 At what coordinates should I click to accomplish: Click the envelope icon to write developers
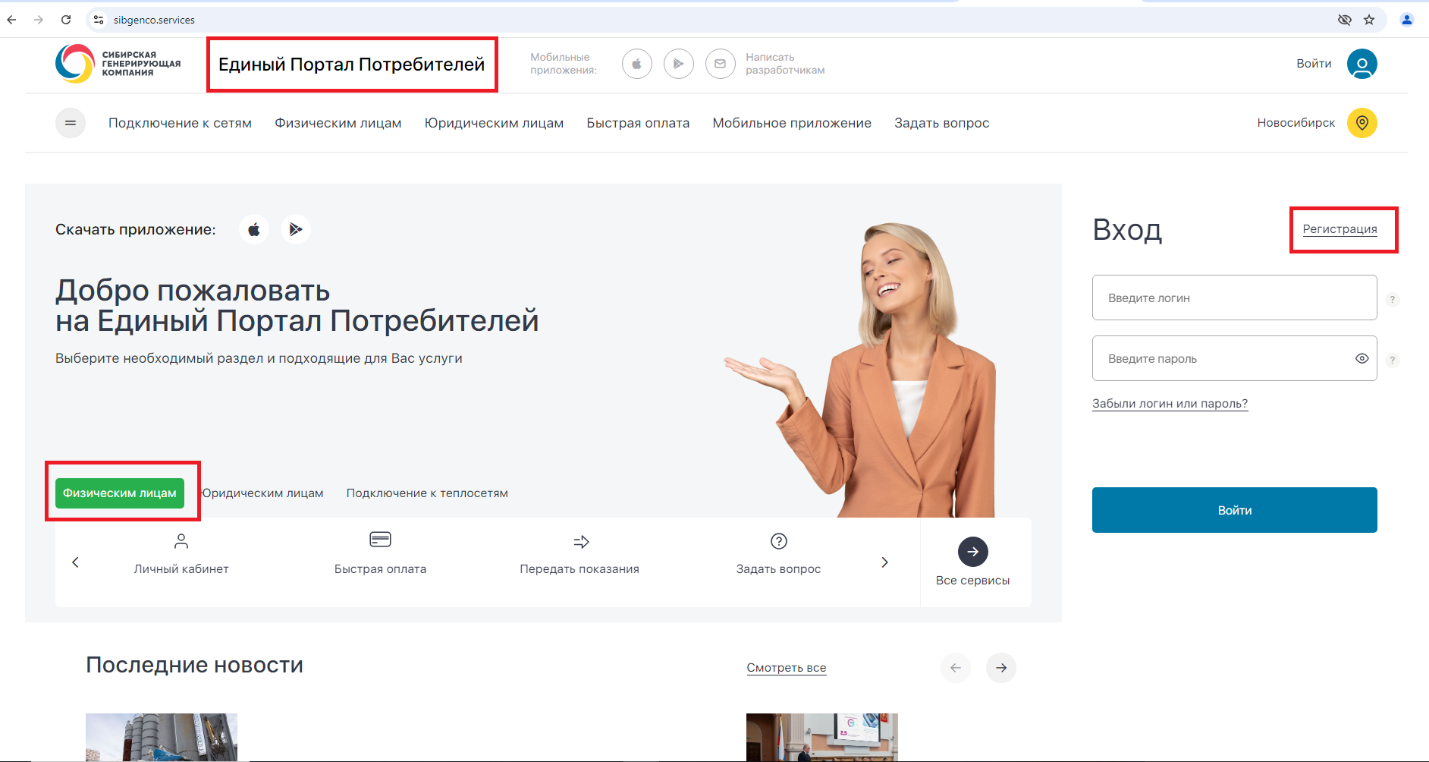click(720, 64)
